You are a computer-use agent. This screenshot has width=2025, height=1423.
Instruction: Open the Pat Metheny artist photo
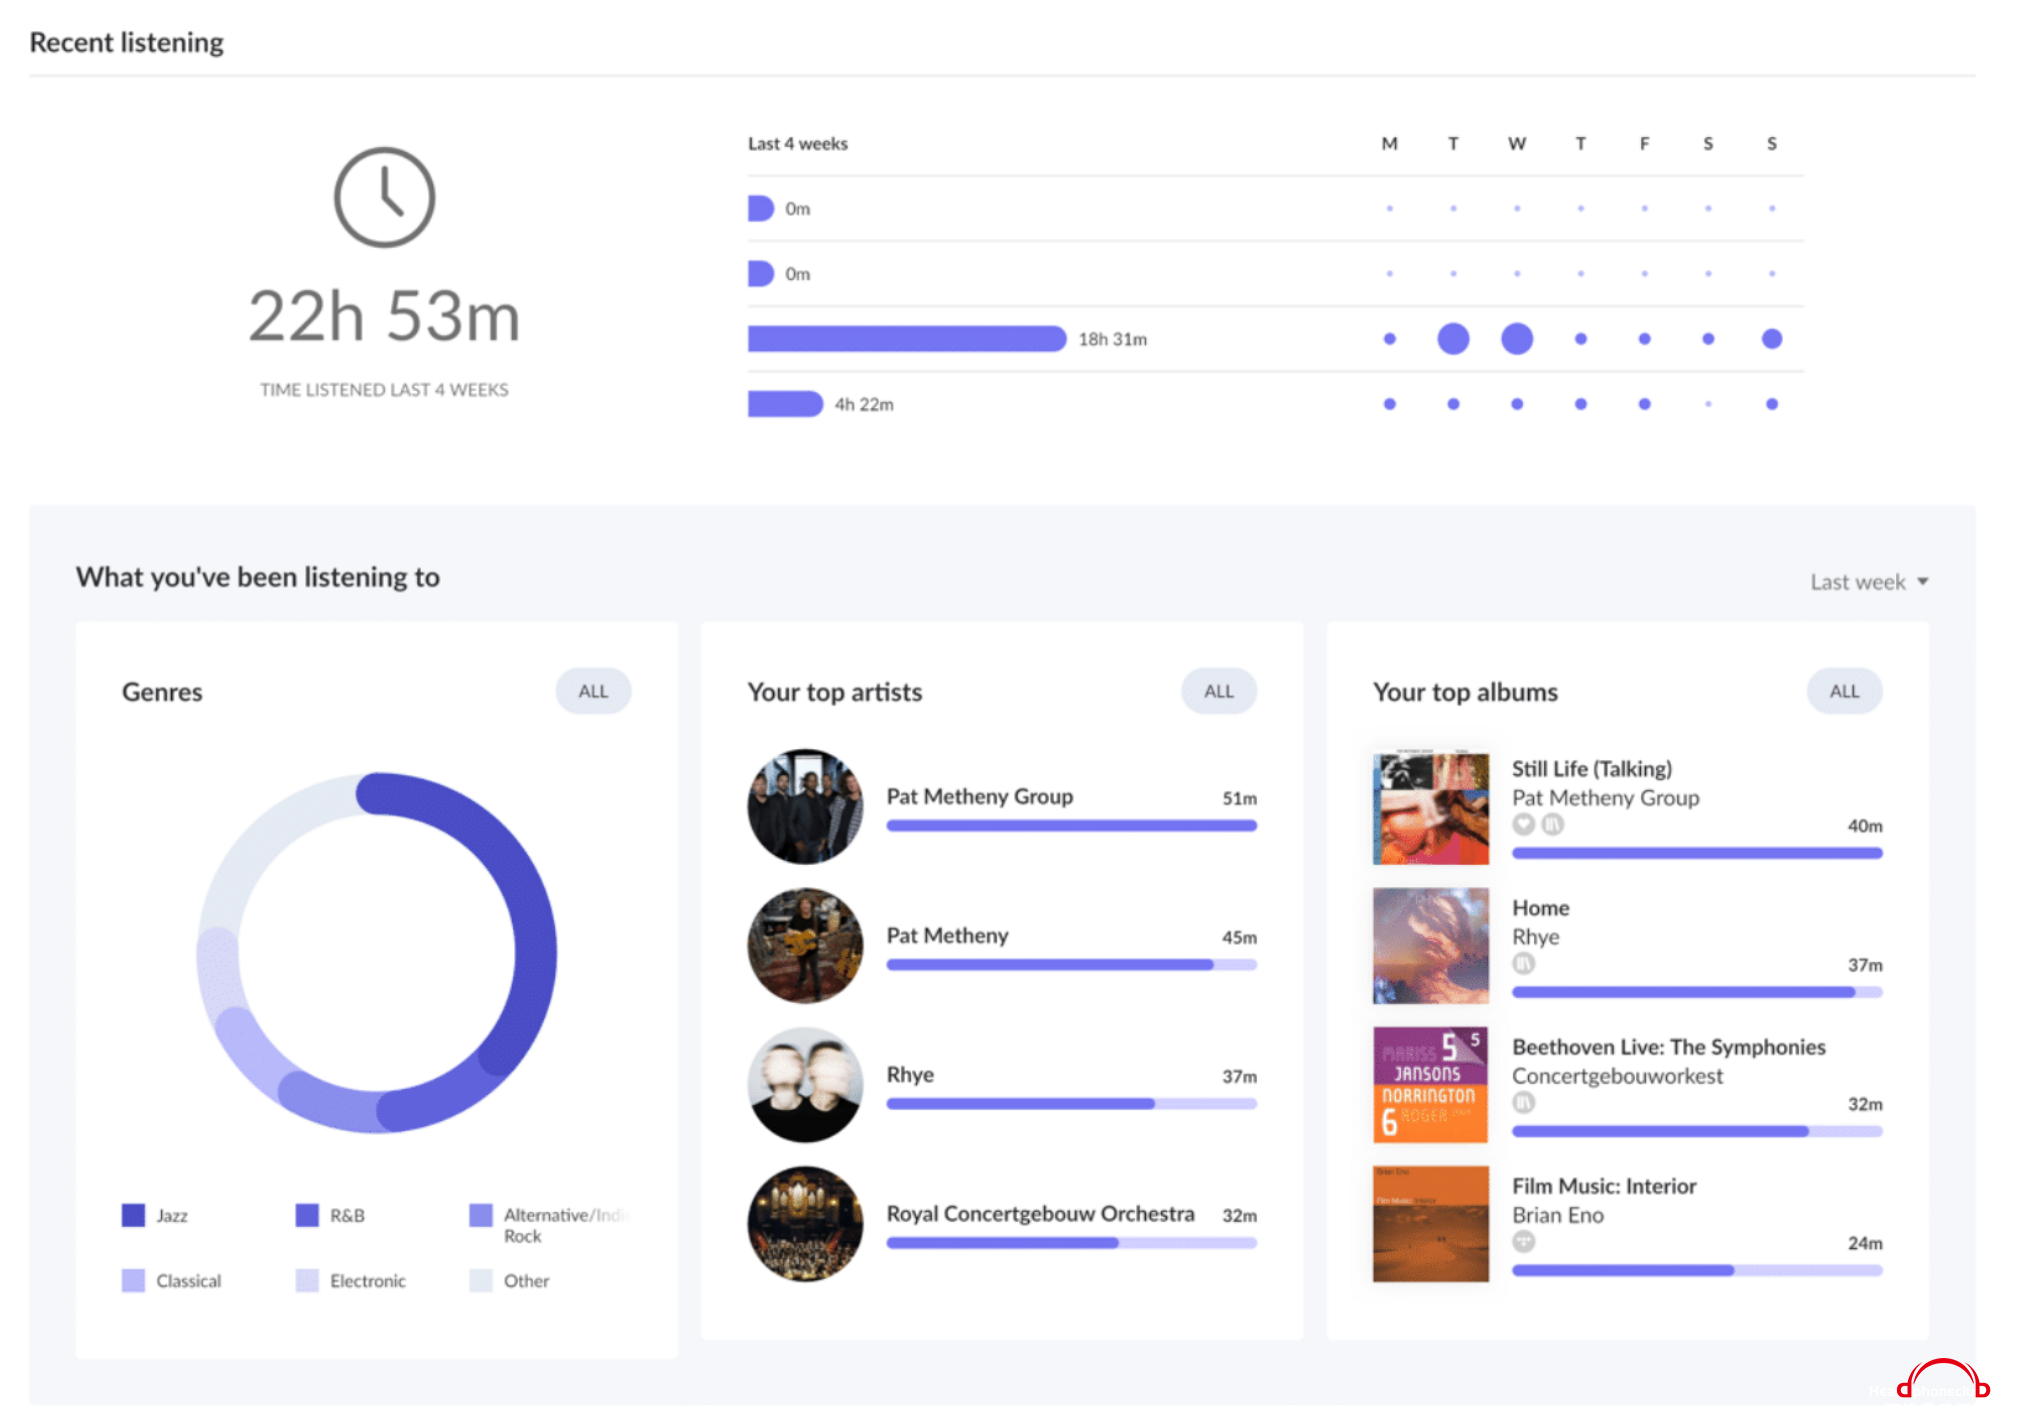click(805, 945)
